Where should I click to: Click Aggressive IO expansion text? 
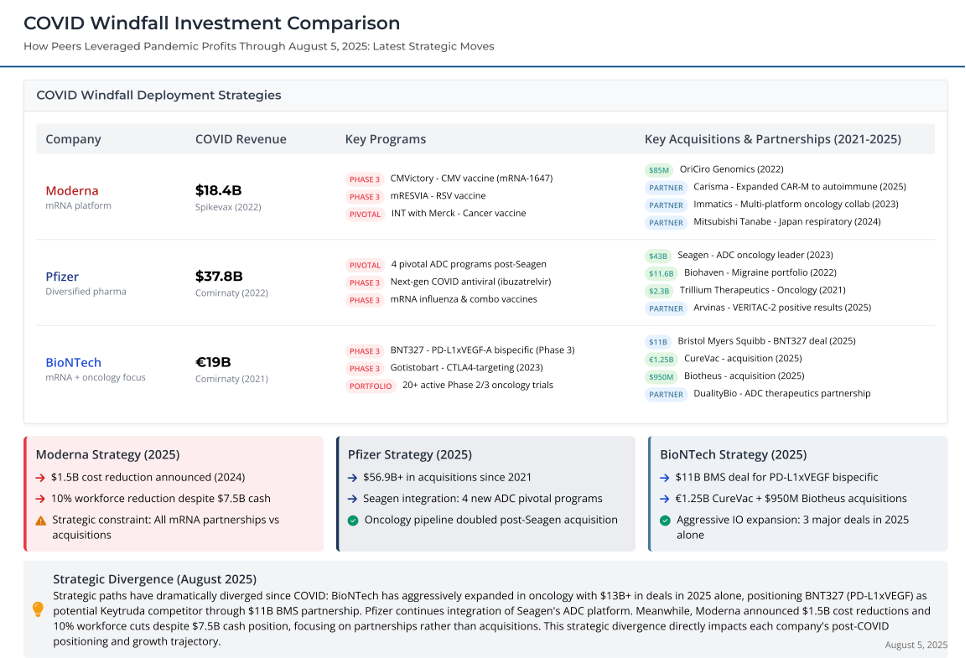point(792,527)
